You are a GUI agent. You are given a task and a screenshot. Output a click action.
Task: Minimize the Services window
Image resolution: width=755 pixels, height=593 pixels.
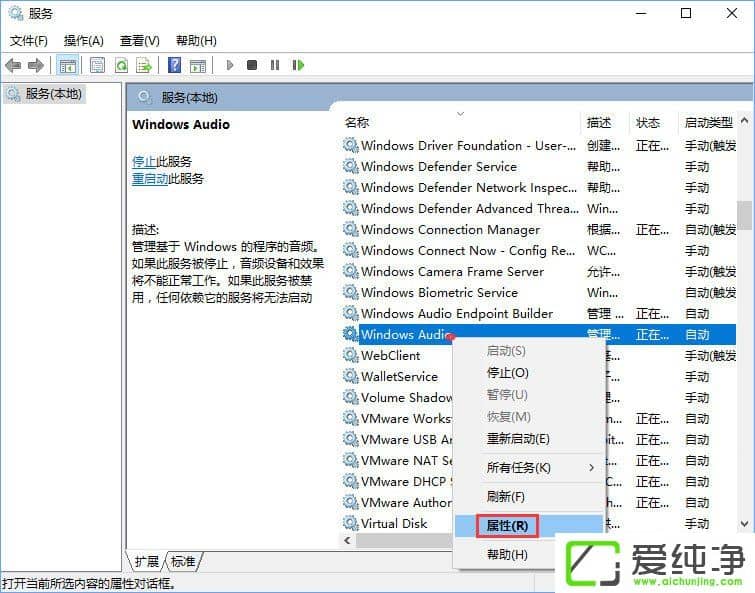[x=641, y=13]
